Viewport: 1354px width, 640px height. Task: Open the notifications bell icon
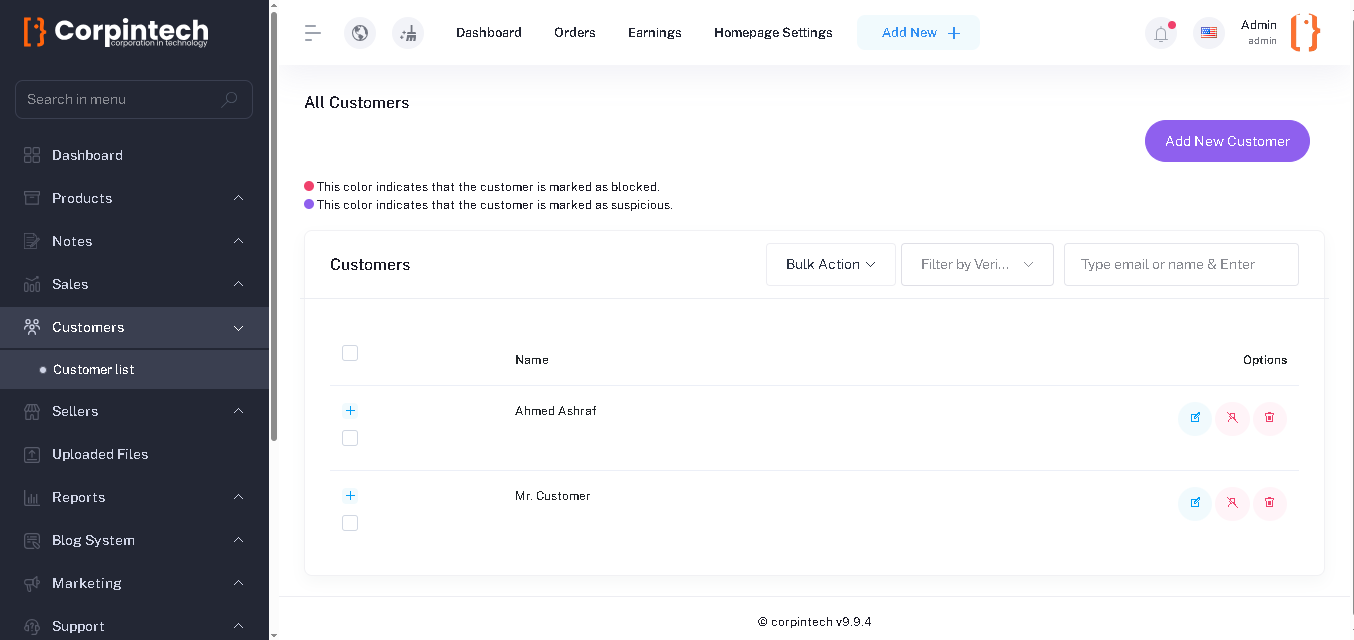click(1161, 34)
